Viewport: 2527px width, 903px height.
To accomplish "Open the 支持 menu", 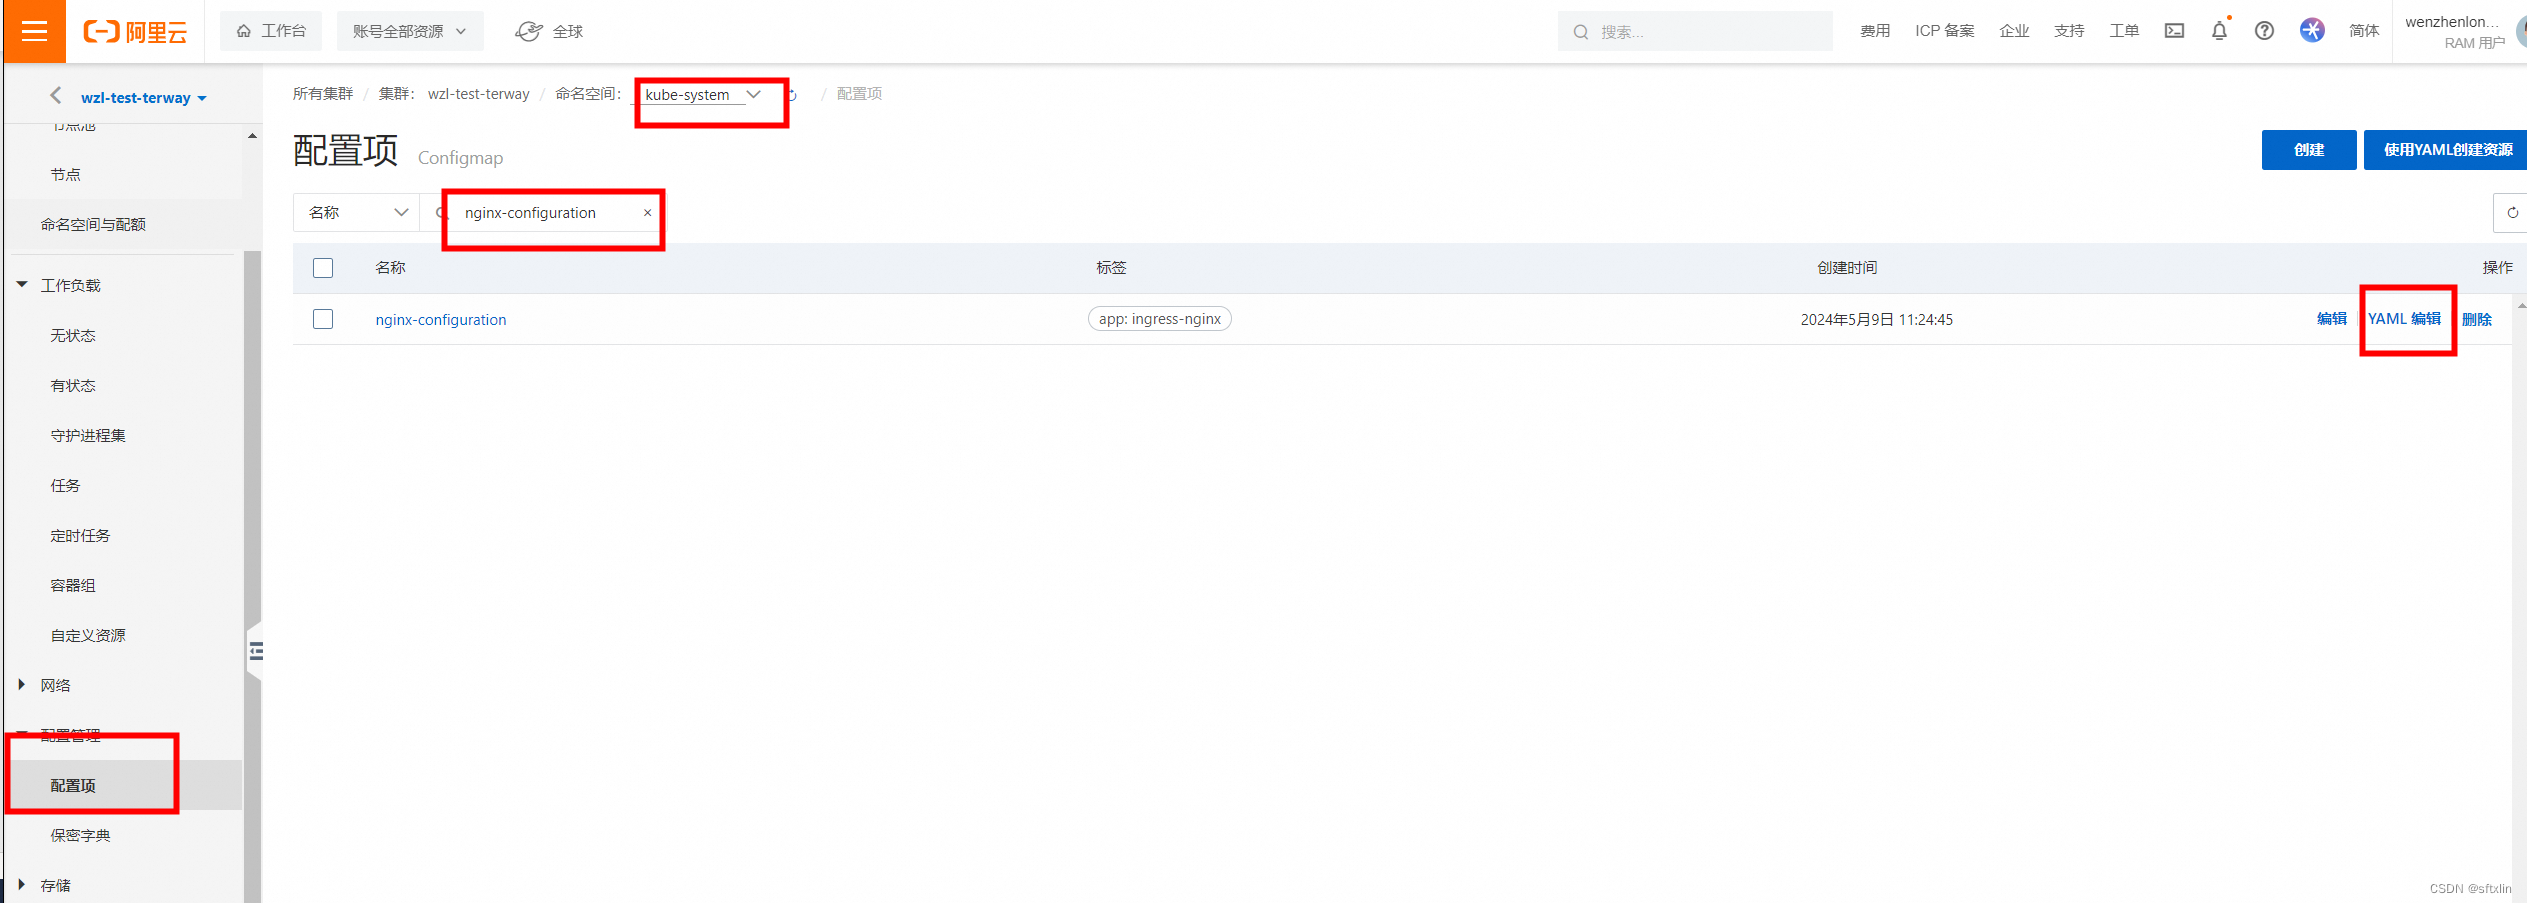I will click(2069, 31).
